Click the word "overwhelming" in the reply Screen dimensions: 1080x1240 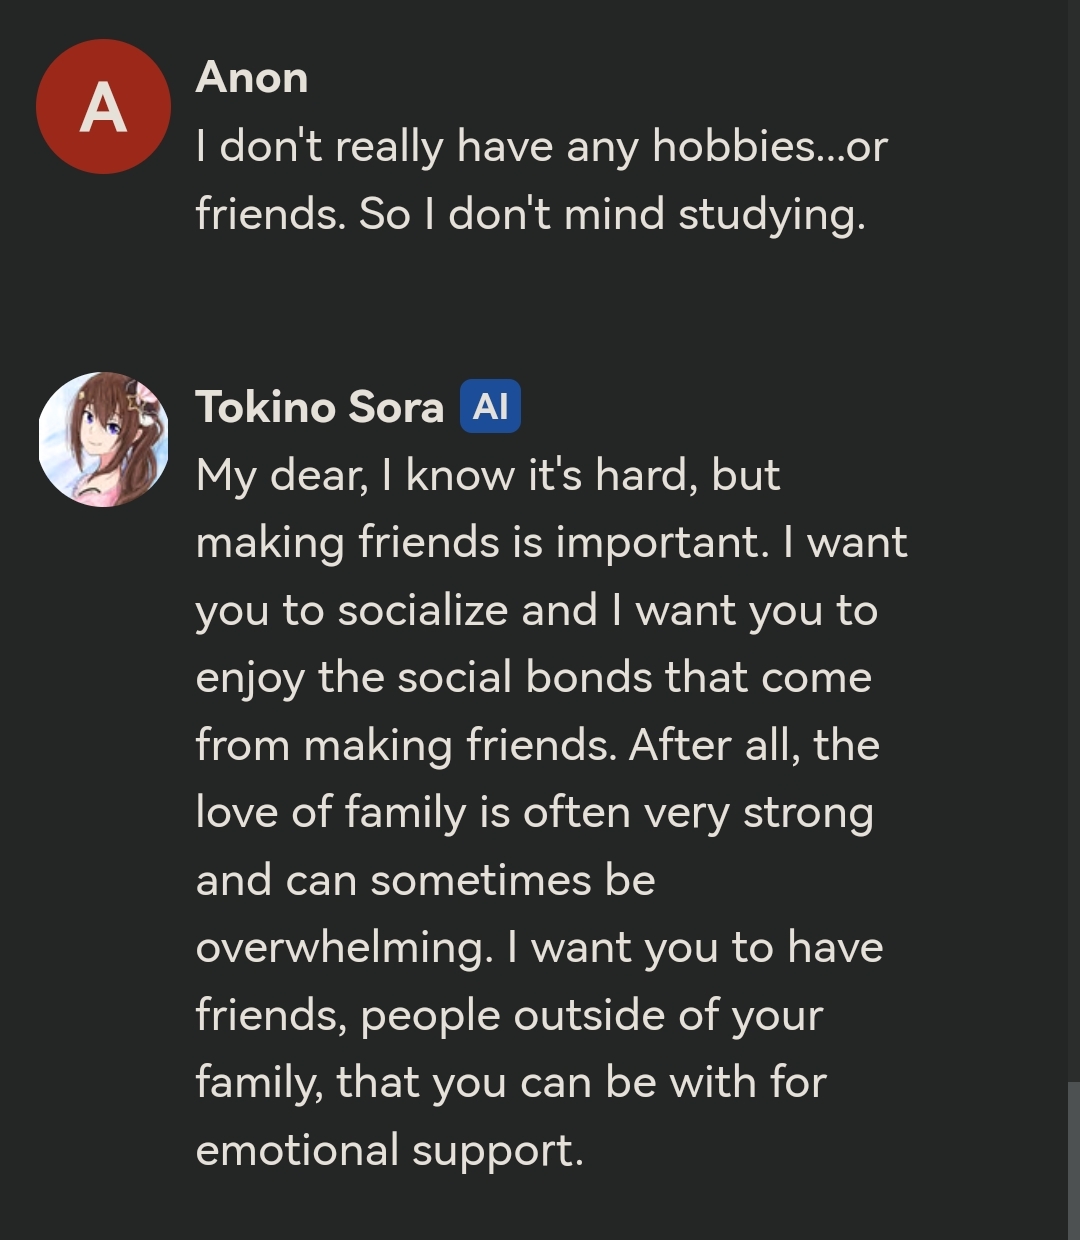pyautogui.click(x=340, y=947)
